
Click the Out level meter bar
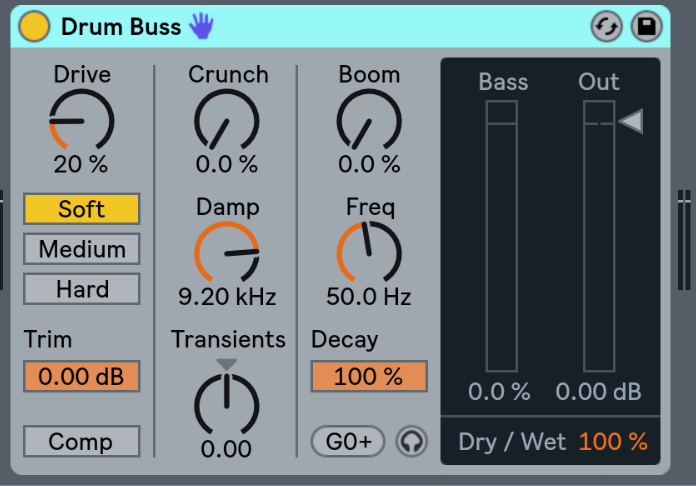(599, 237)
